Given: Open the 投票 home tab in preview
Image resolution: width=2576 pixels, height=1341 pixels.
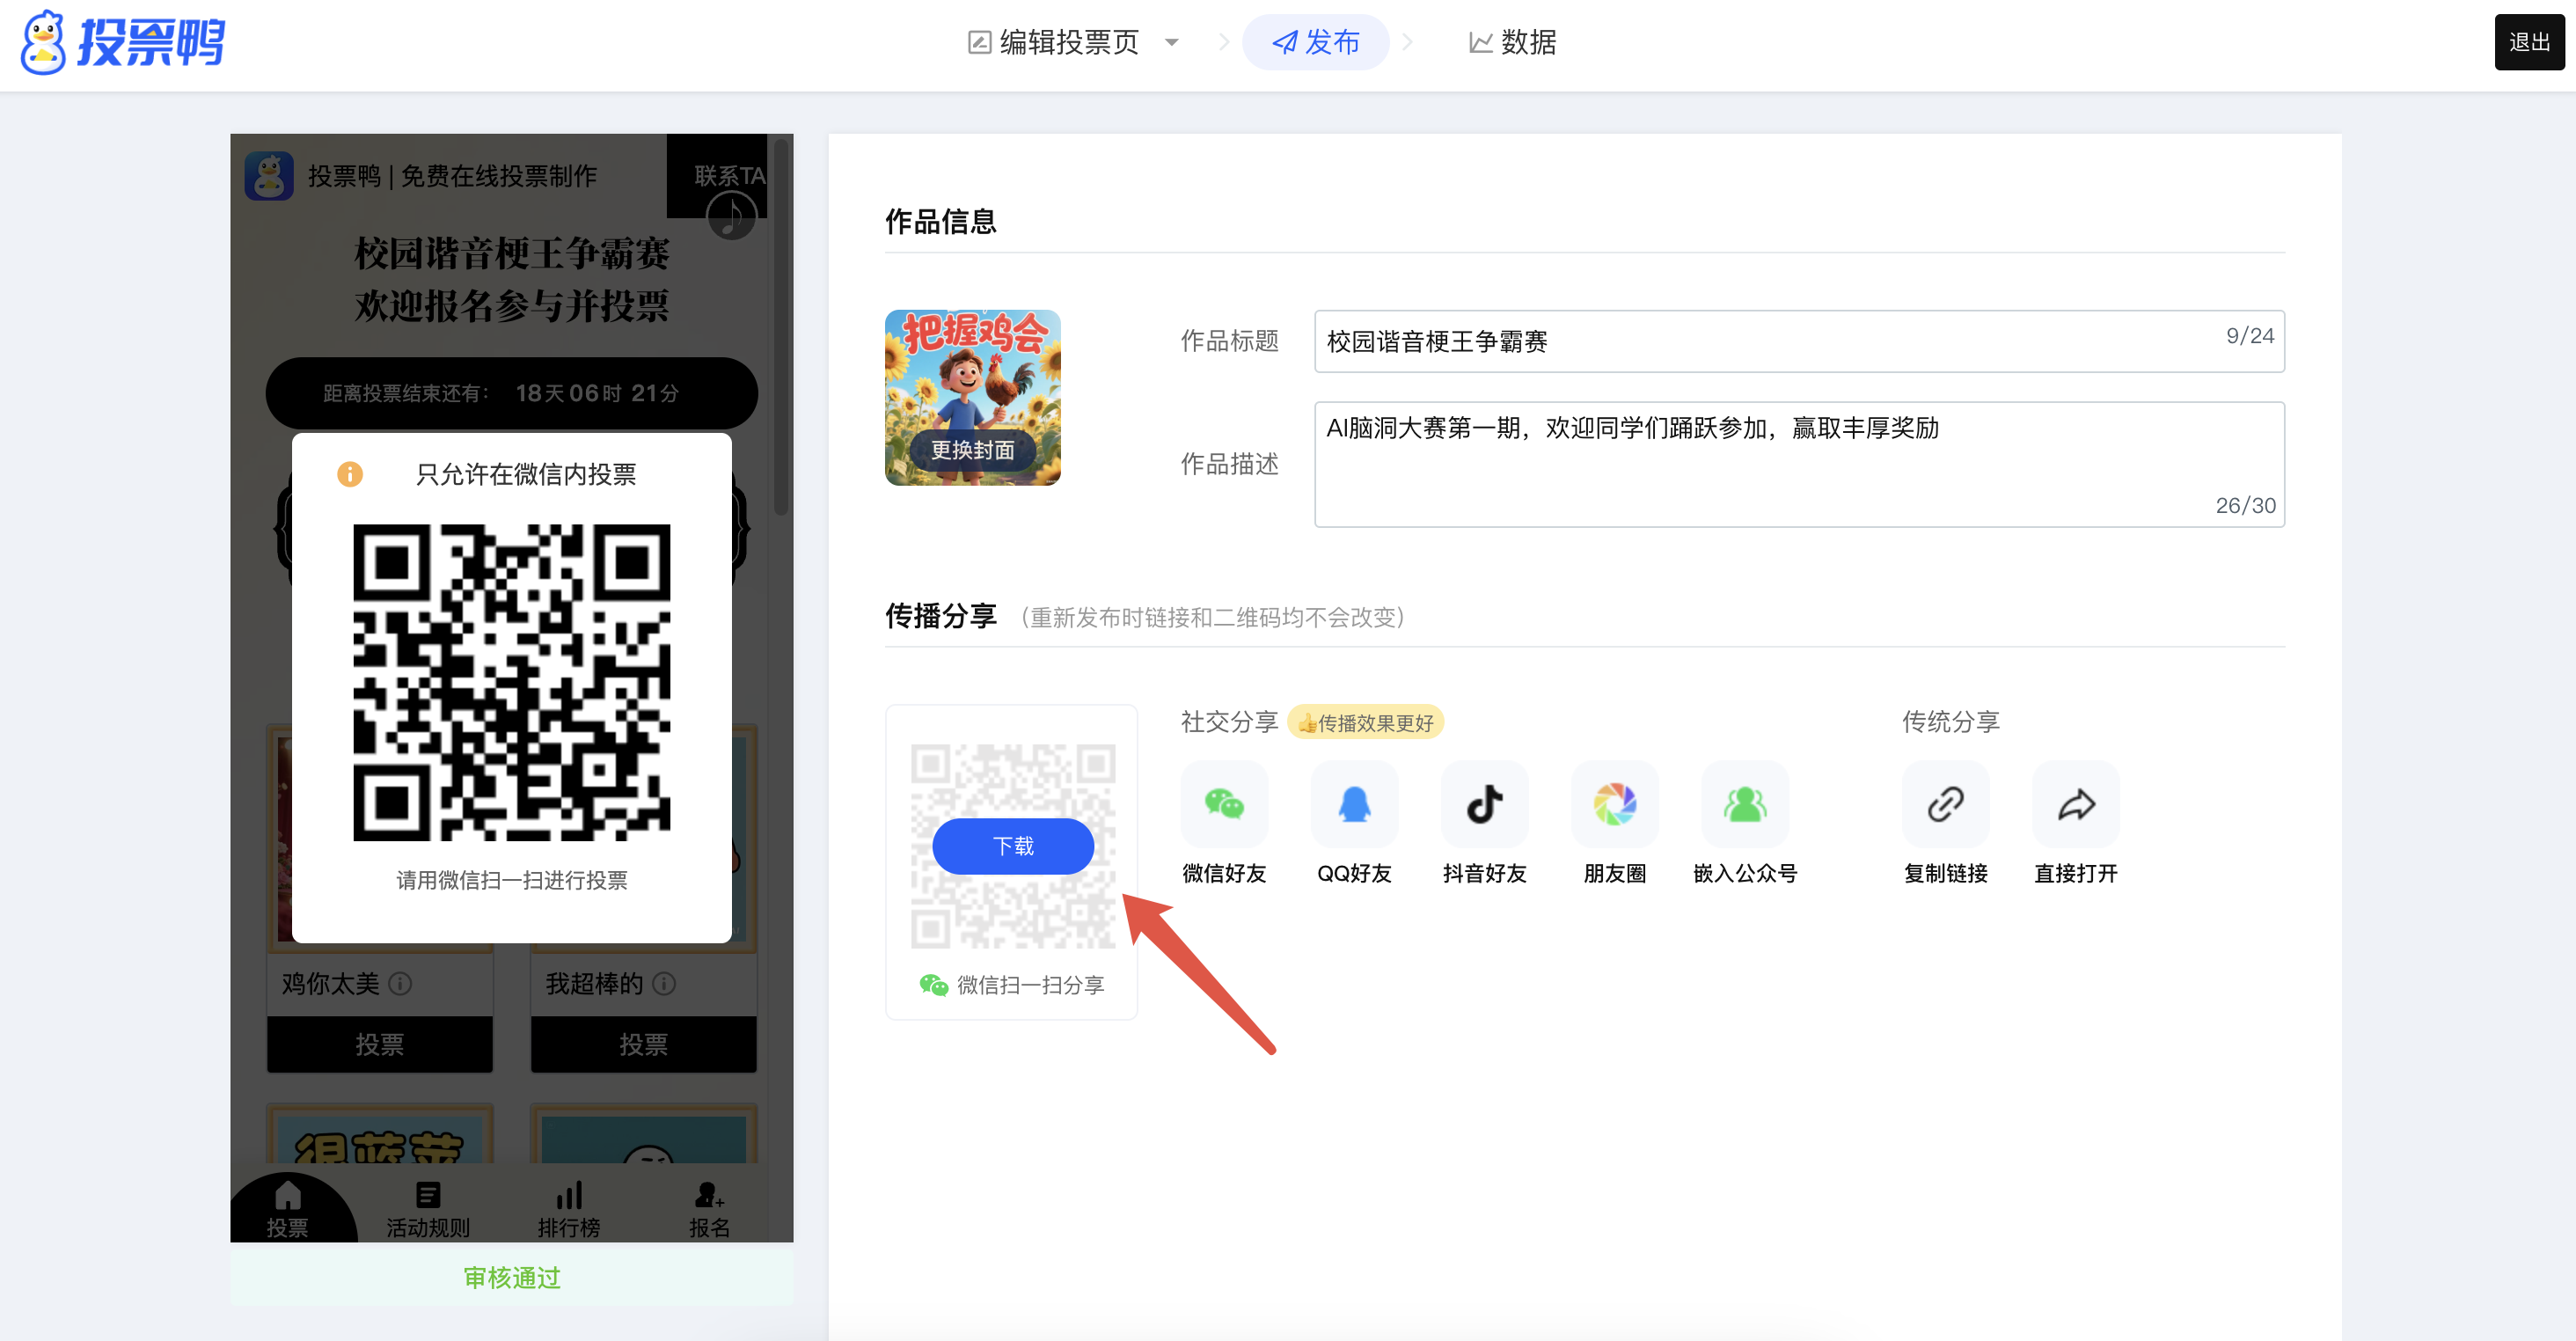Looking at the screenshot, I should [288, 1209].
